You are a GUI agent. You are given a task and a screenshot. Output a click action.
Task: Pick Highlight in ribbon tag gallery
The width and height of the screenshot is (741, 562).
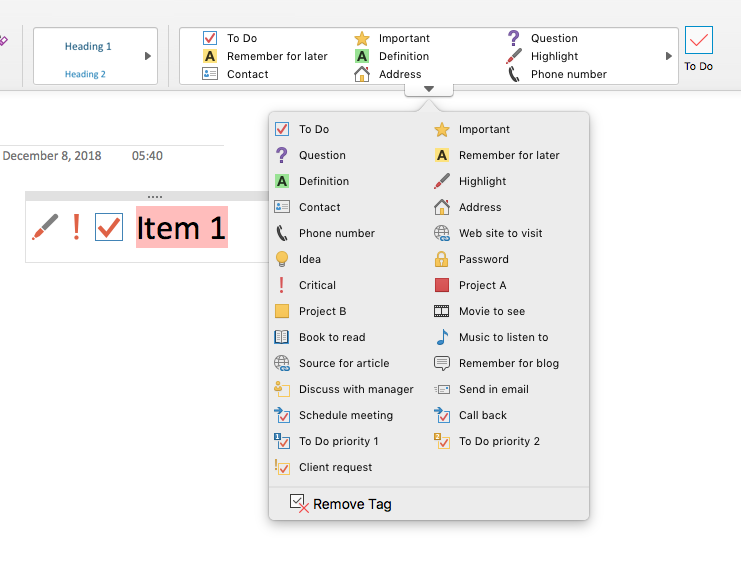[x=542, y=56]
